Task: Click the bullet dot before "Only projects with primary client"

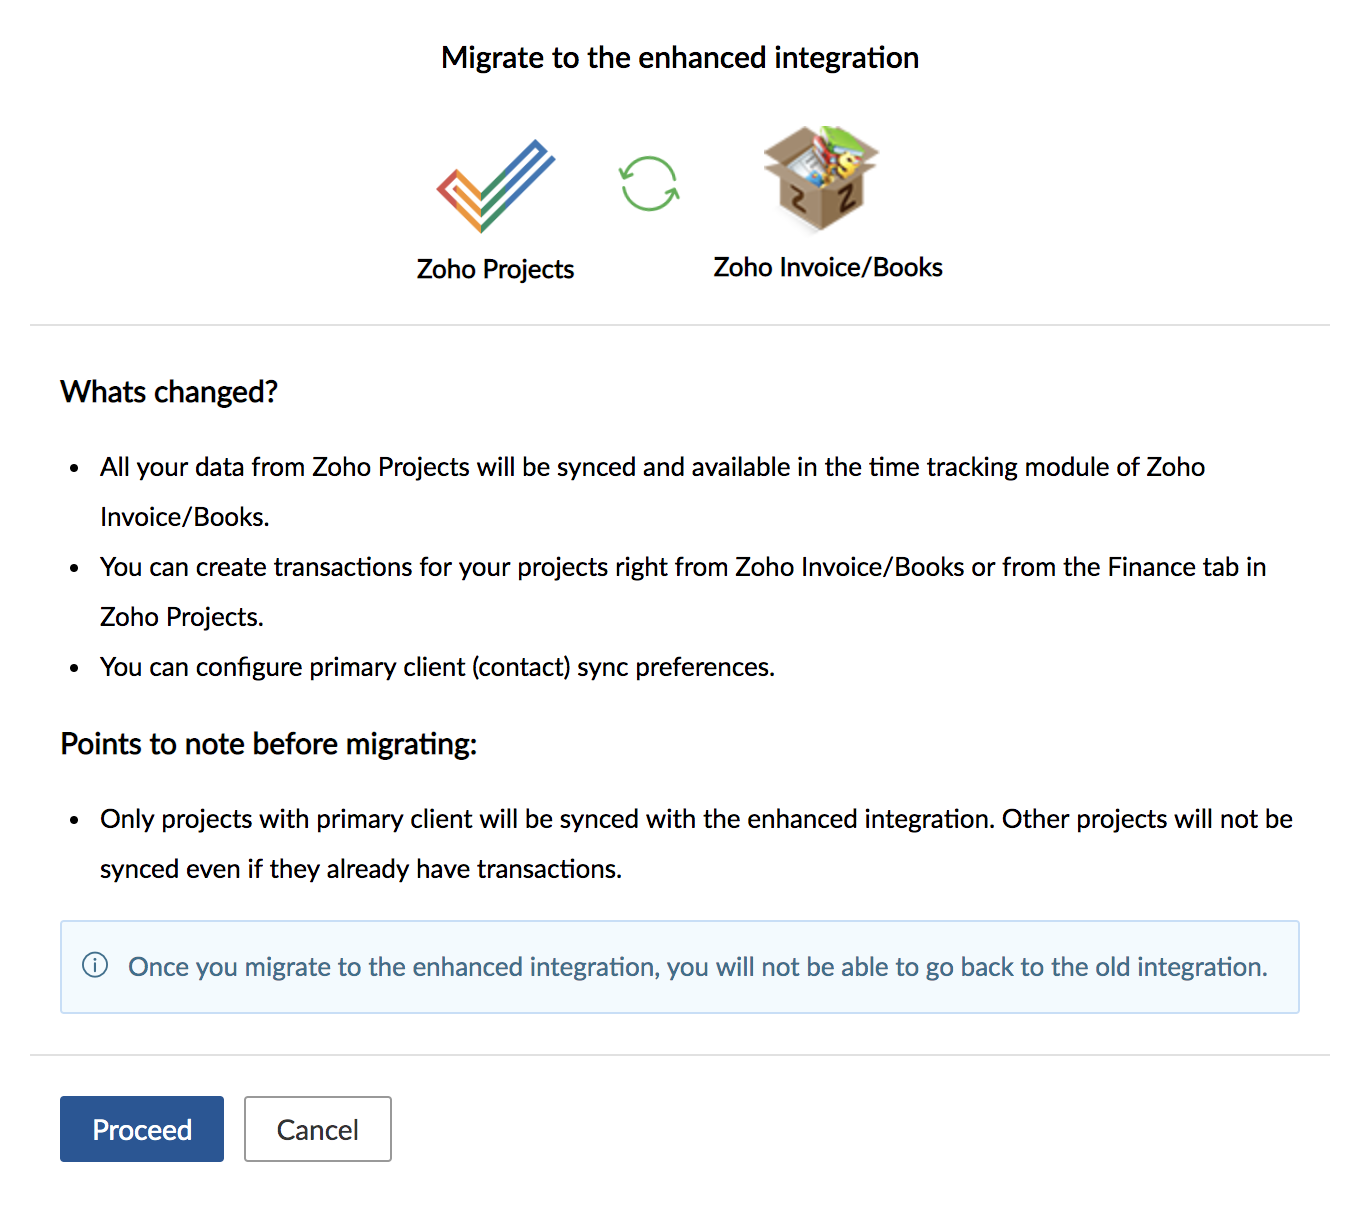Action: coord(74,820)
